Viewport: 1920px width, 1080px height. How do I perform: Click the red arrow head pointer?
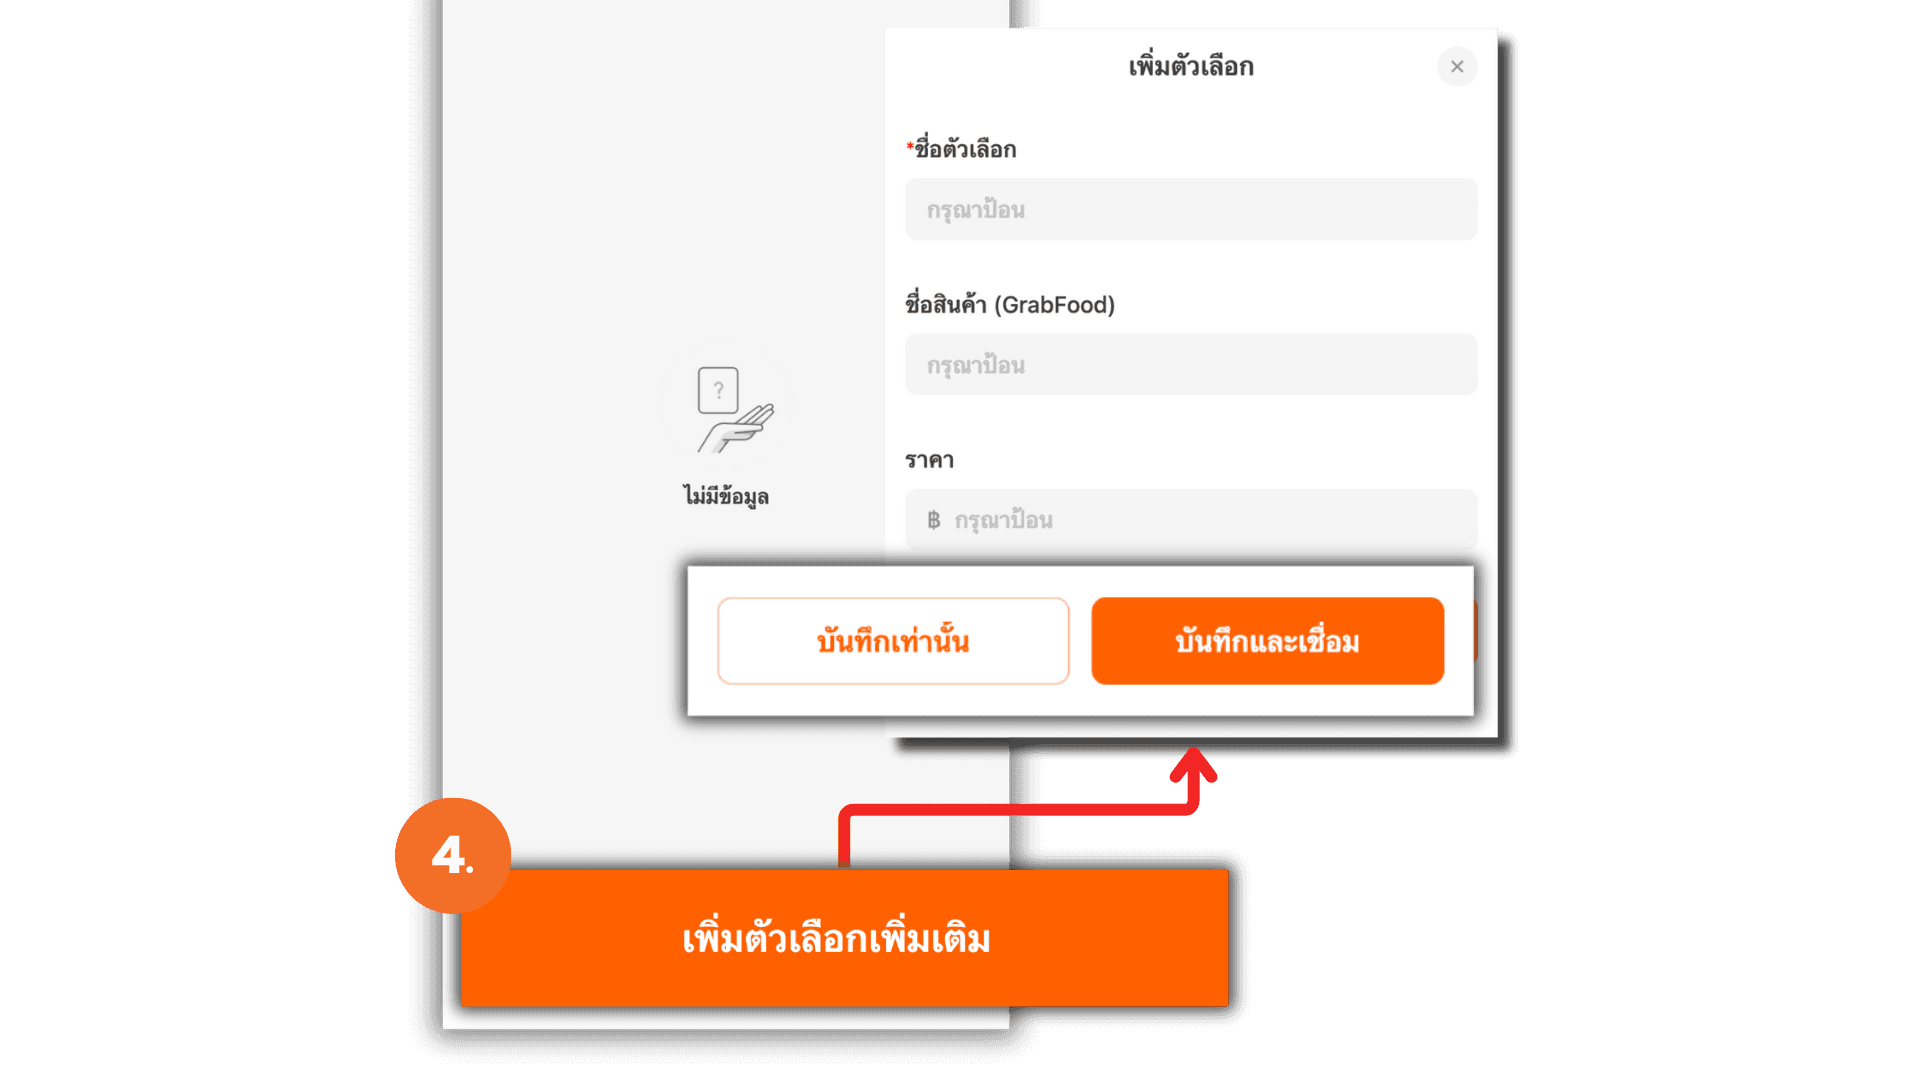1193,765
